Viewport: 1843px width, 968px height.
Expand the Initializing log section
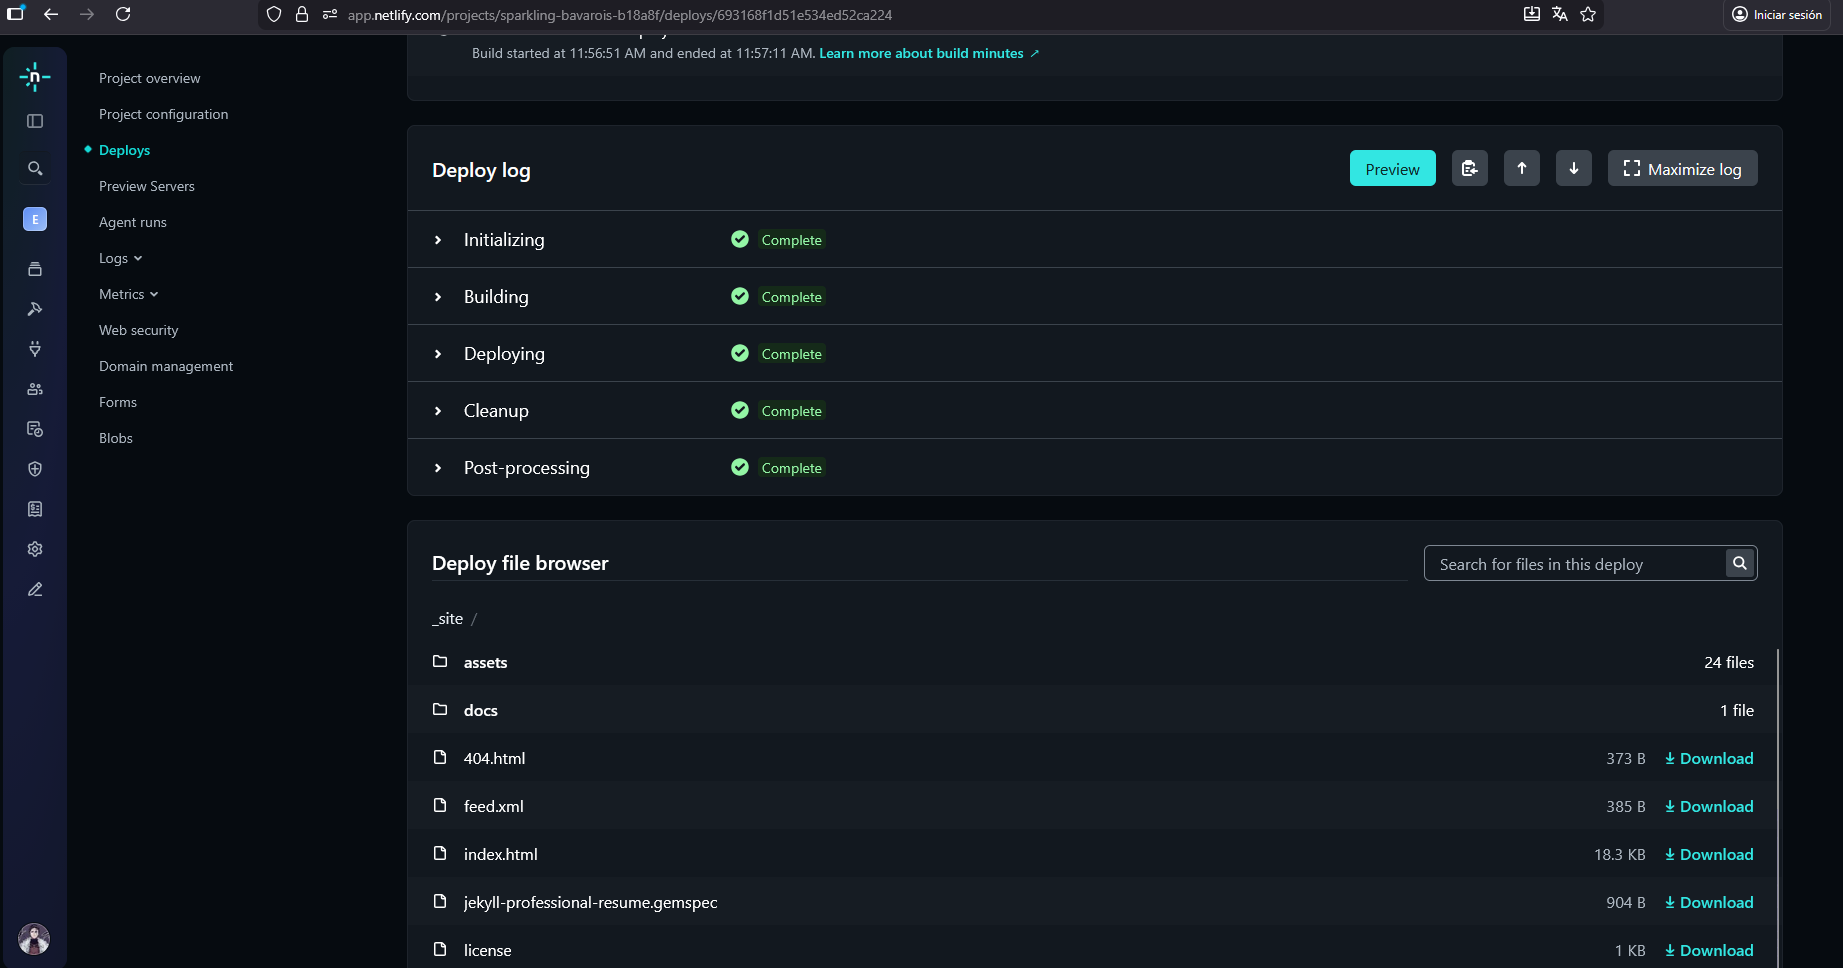click(438, 240)
